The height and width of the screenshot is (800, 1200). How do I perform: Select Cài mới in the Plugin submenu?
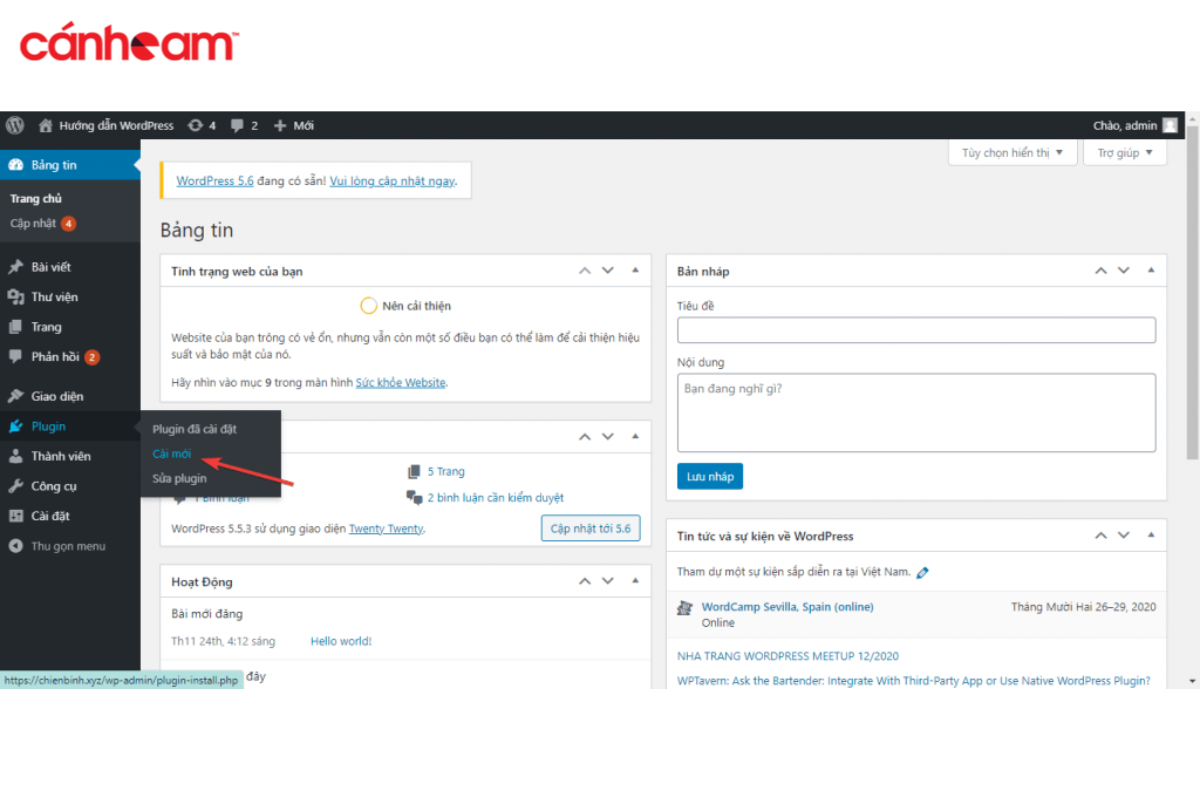171,454
